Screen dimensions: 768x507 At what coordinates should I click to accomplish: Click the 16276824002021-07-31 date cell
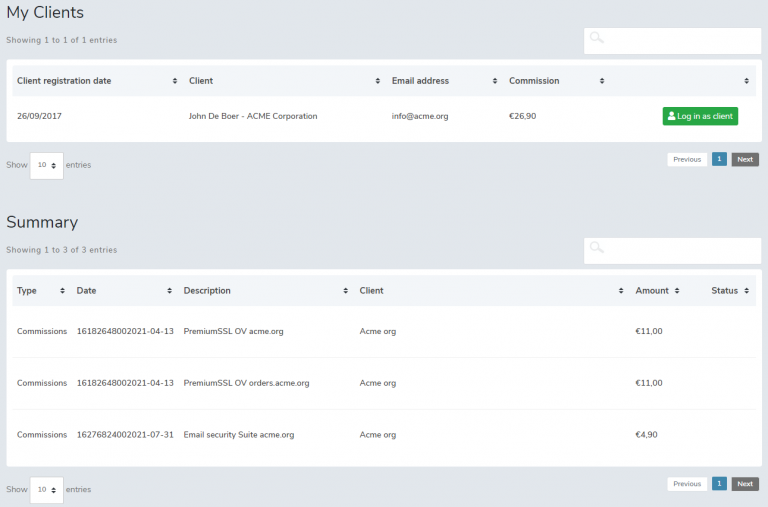point(125,435)
